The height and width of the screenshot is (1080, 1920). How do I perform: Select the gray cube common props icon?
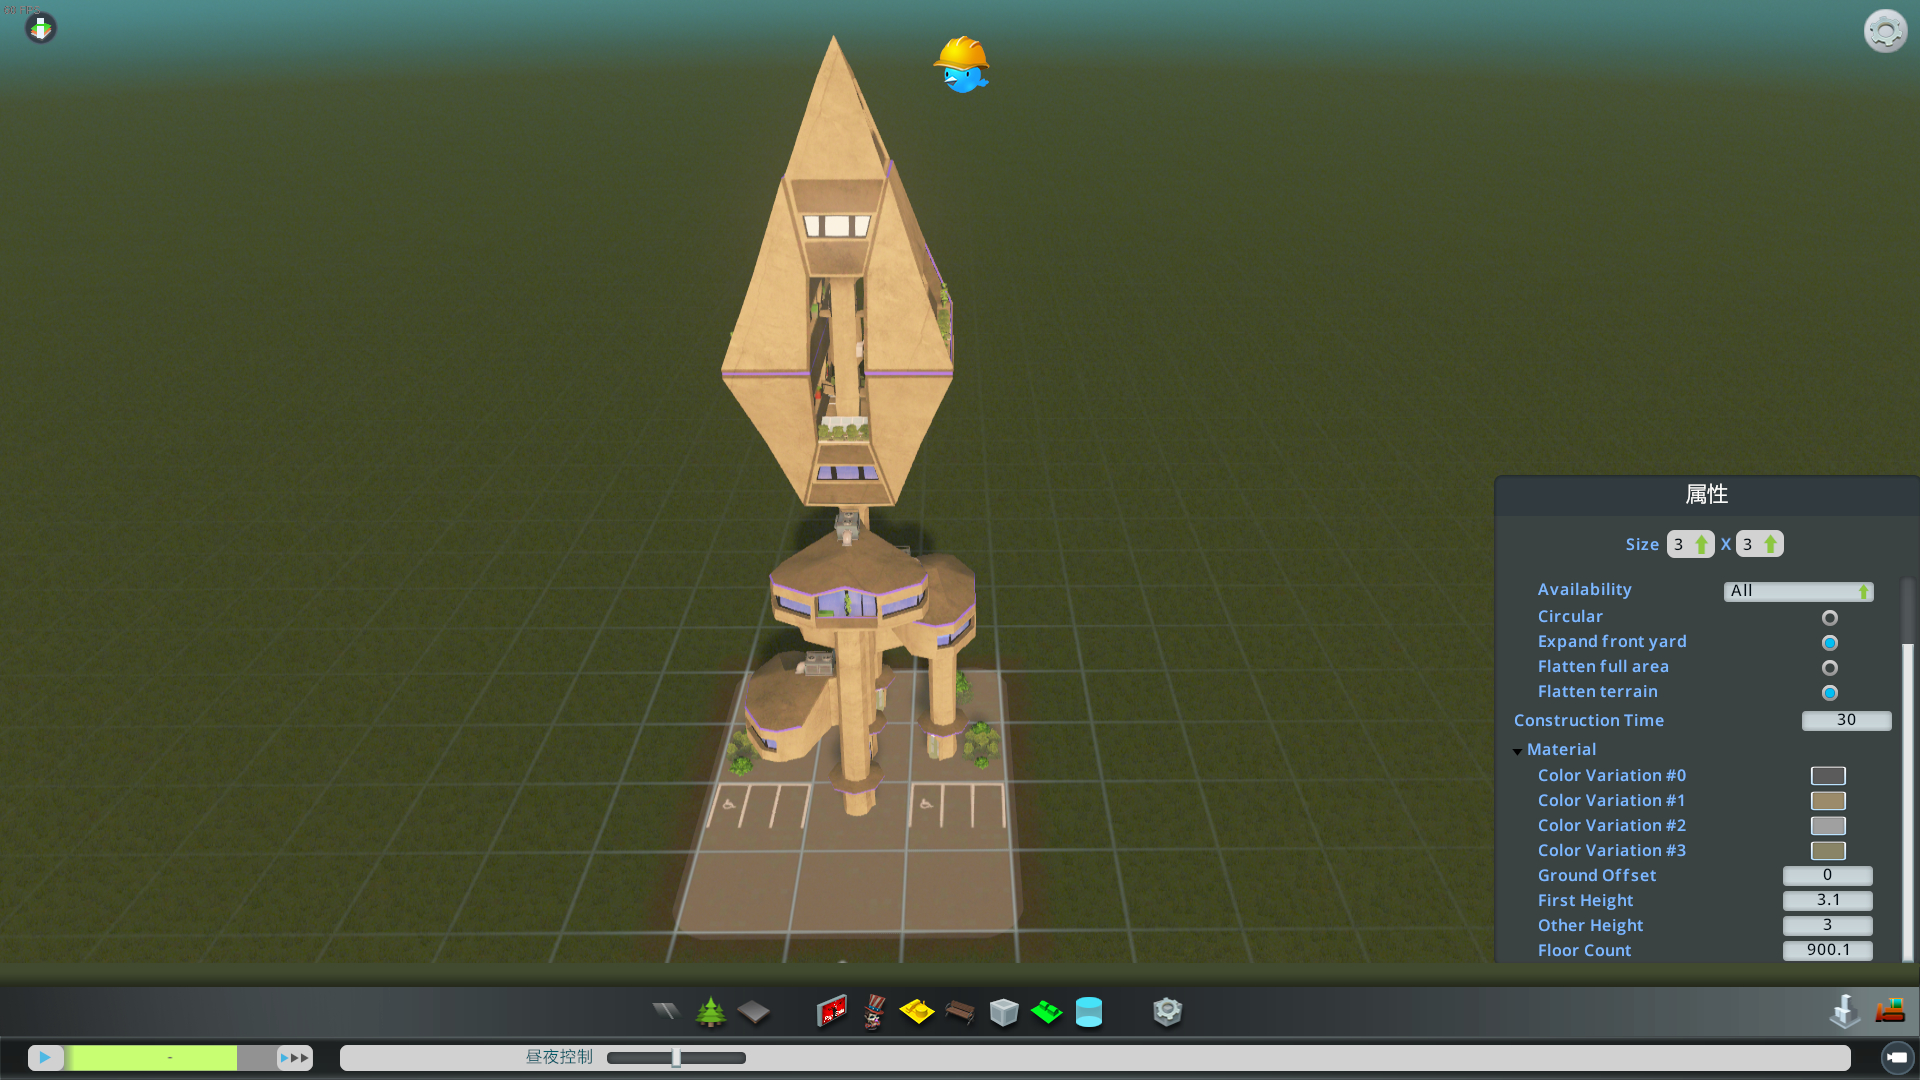click(1004, 1012)
